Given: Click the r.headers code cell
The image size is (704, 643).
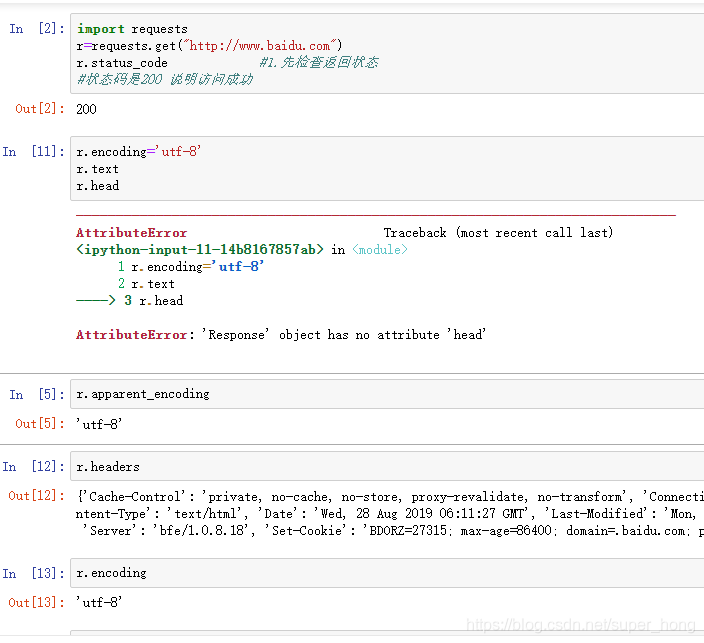Looking at the screenshot, I should coord(387,467).
